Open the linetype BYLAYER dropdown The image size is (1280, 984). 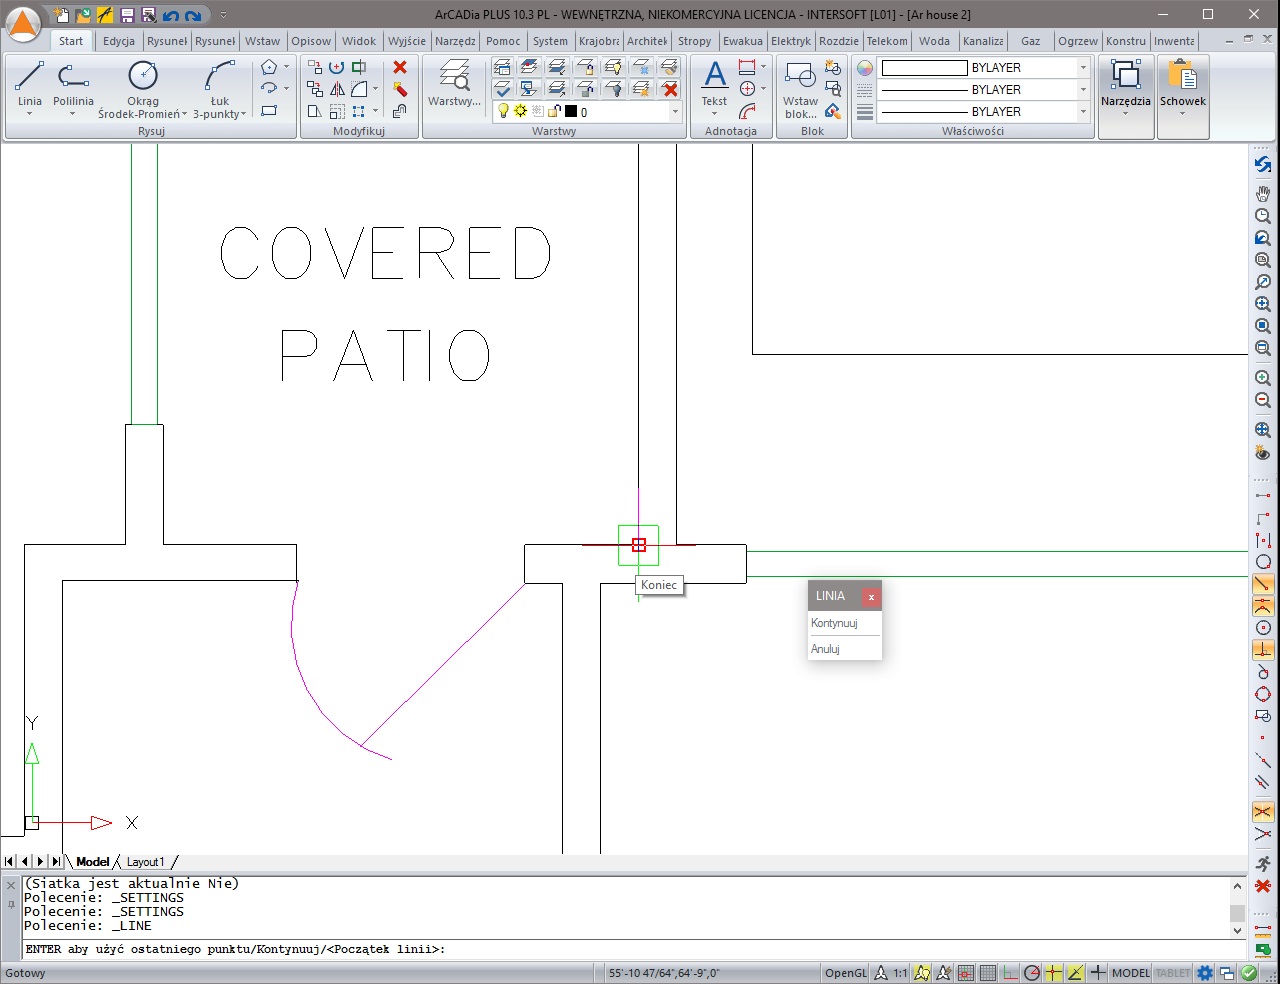coord(1083,90)
